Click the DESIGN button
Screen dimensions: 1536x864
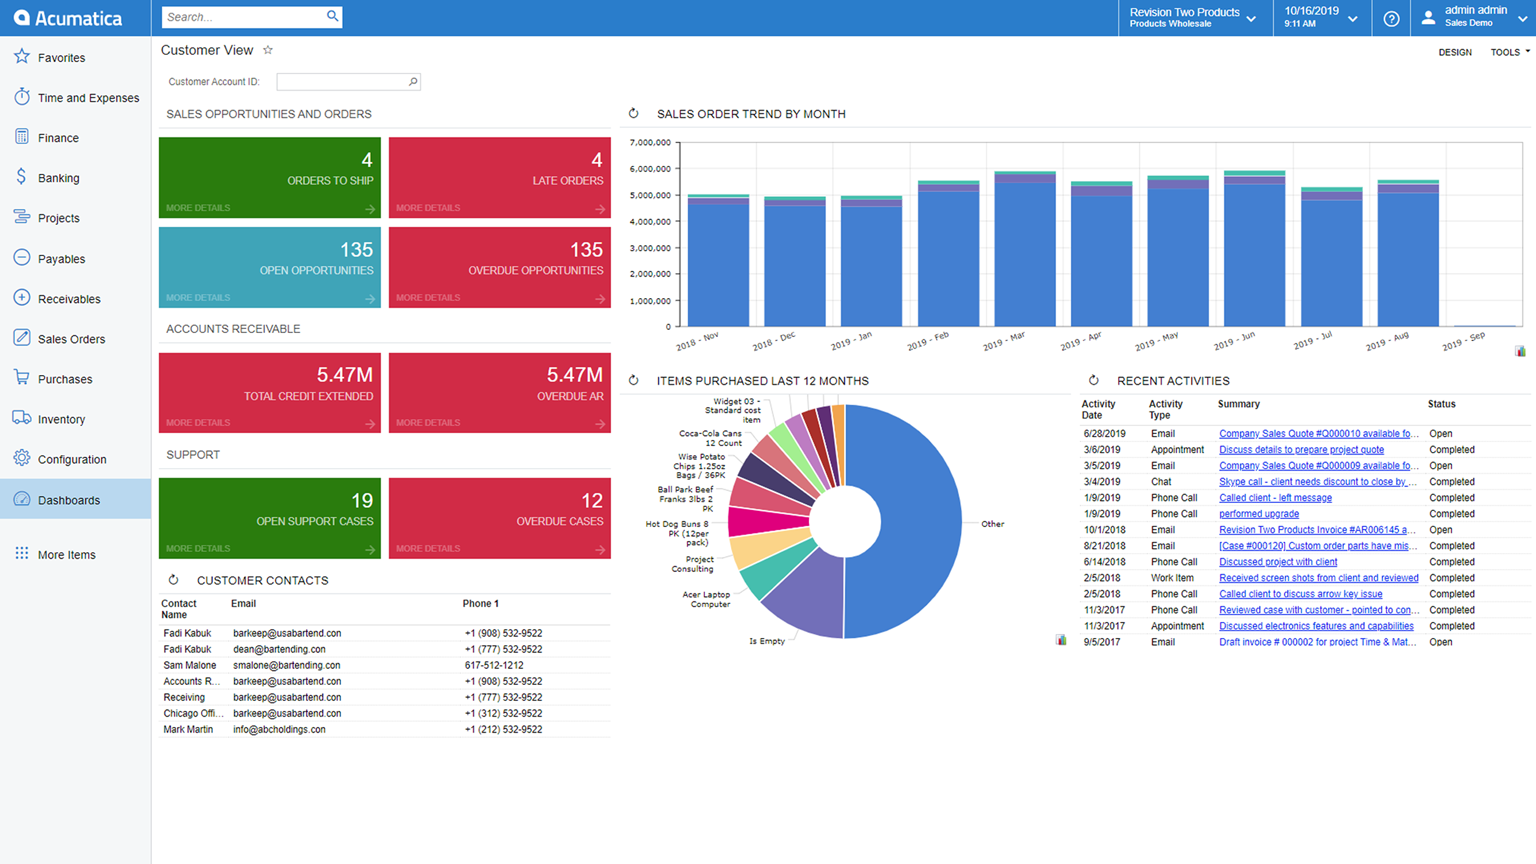click(1455, 52)
